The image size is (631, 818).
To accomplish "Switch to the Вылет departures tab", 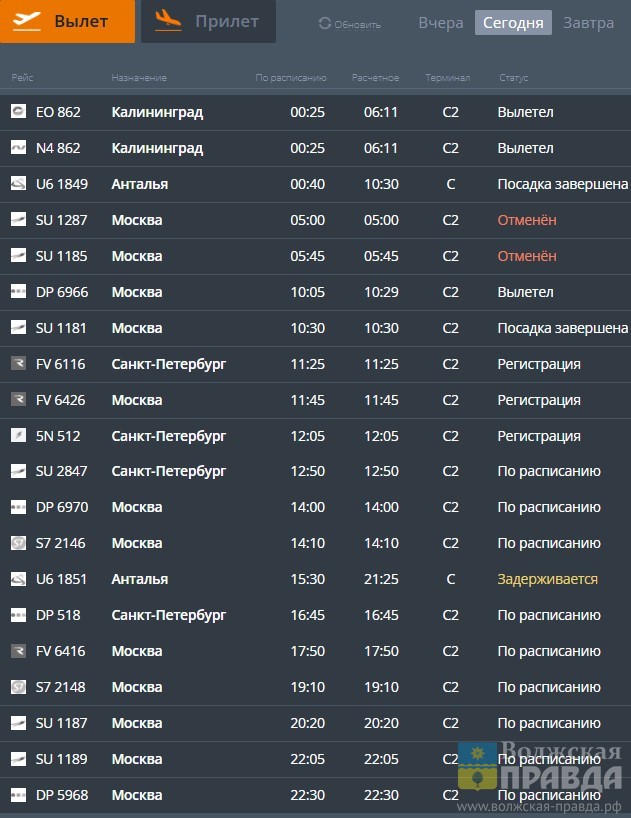I will tap(67, 21).
